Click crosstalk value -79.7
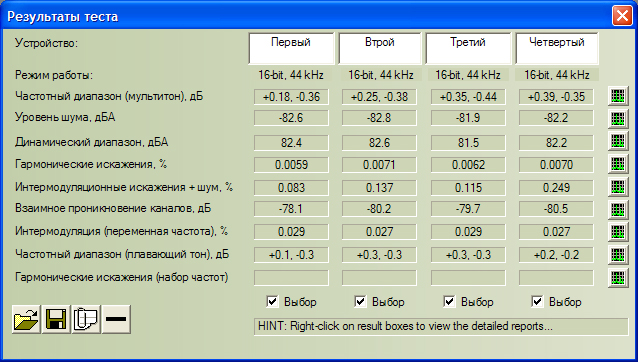Image resolution: width=638 pixels, height=362 pixels. [x=468, y=209]
